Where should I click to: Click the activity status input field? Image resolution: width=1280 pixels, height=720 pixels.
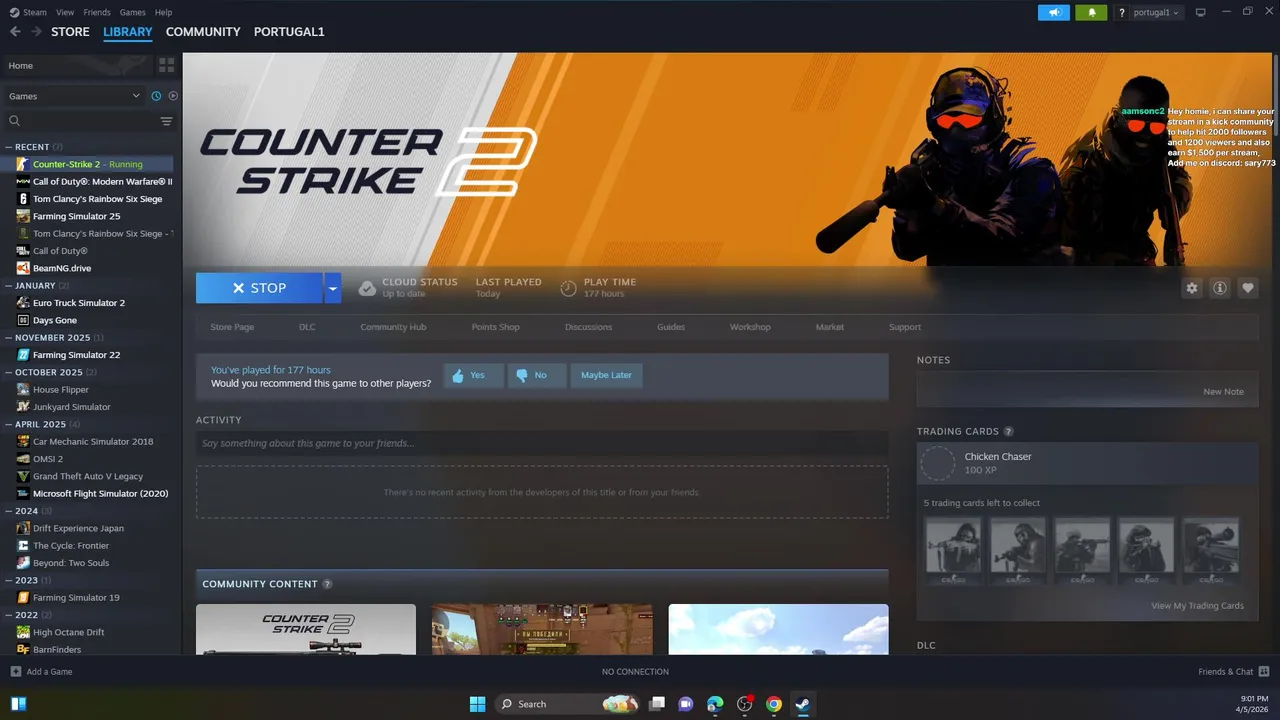pyautogui.click(x=542, y=443)
